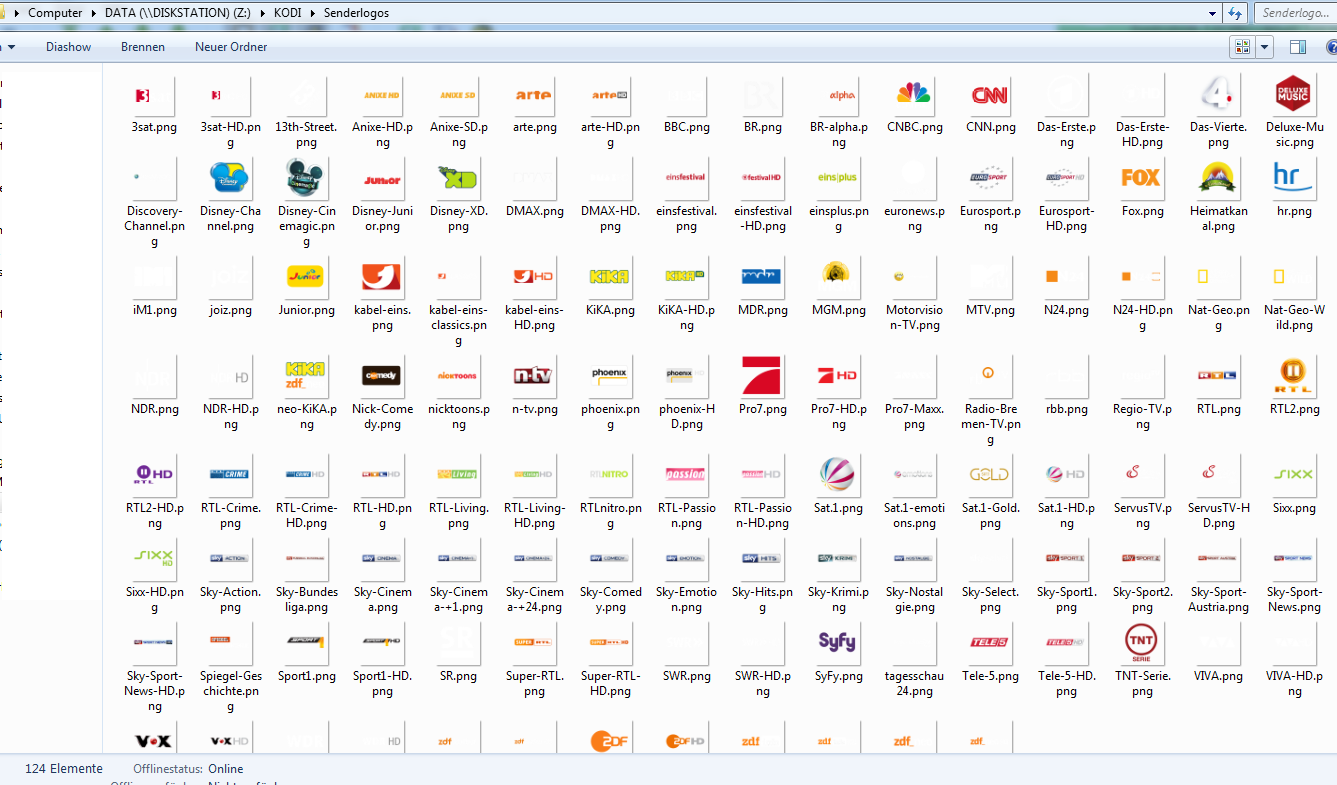
Task: Click the Offlinestatus: Online text
Action: (x=189, y=769)
